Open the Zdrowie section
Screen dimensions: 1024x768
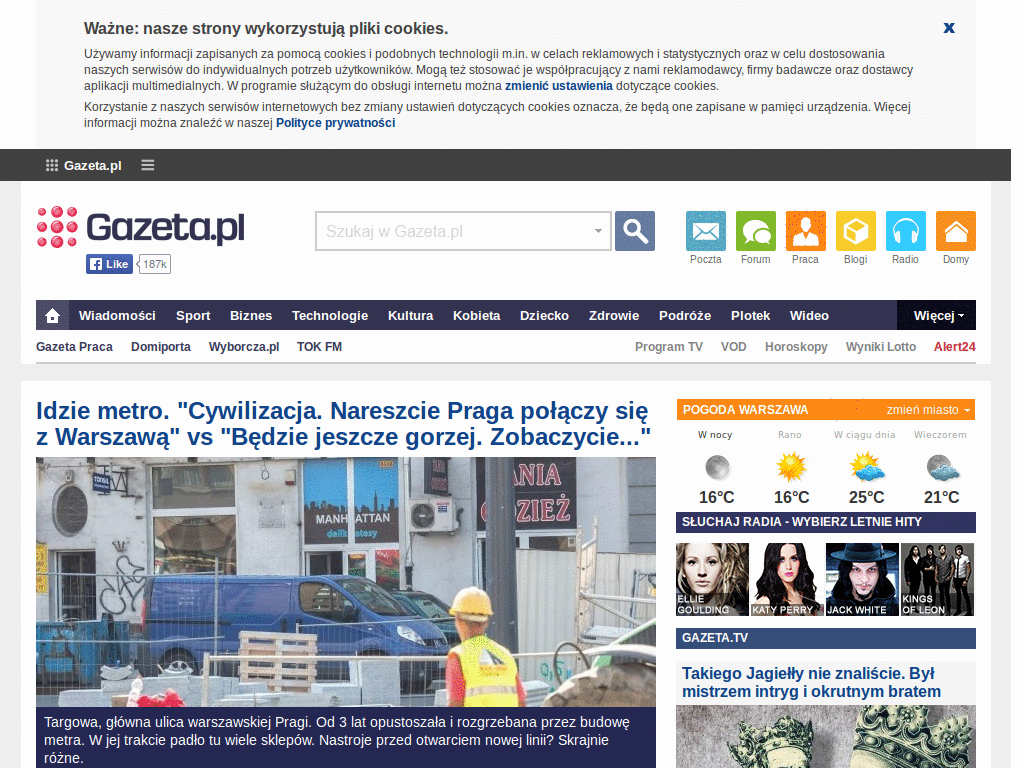pyautogui.click(x=614, y=315)
